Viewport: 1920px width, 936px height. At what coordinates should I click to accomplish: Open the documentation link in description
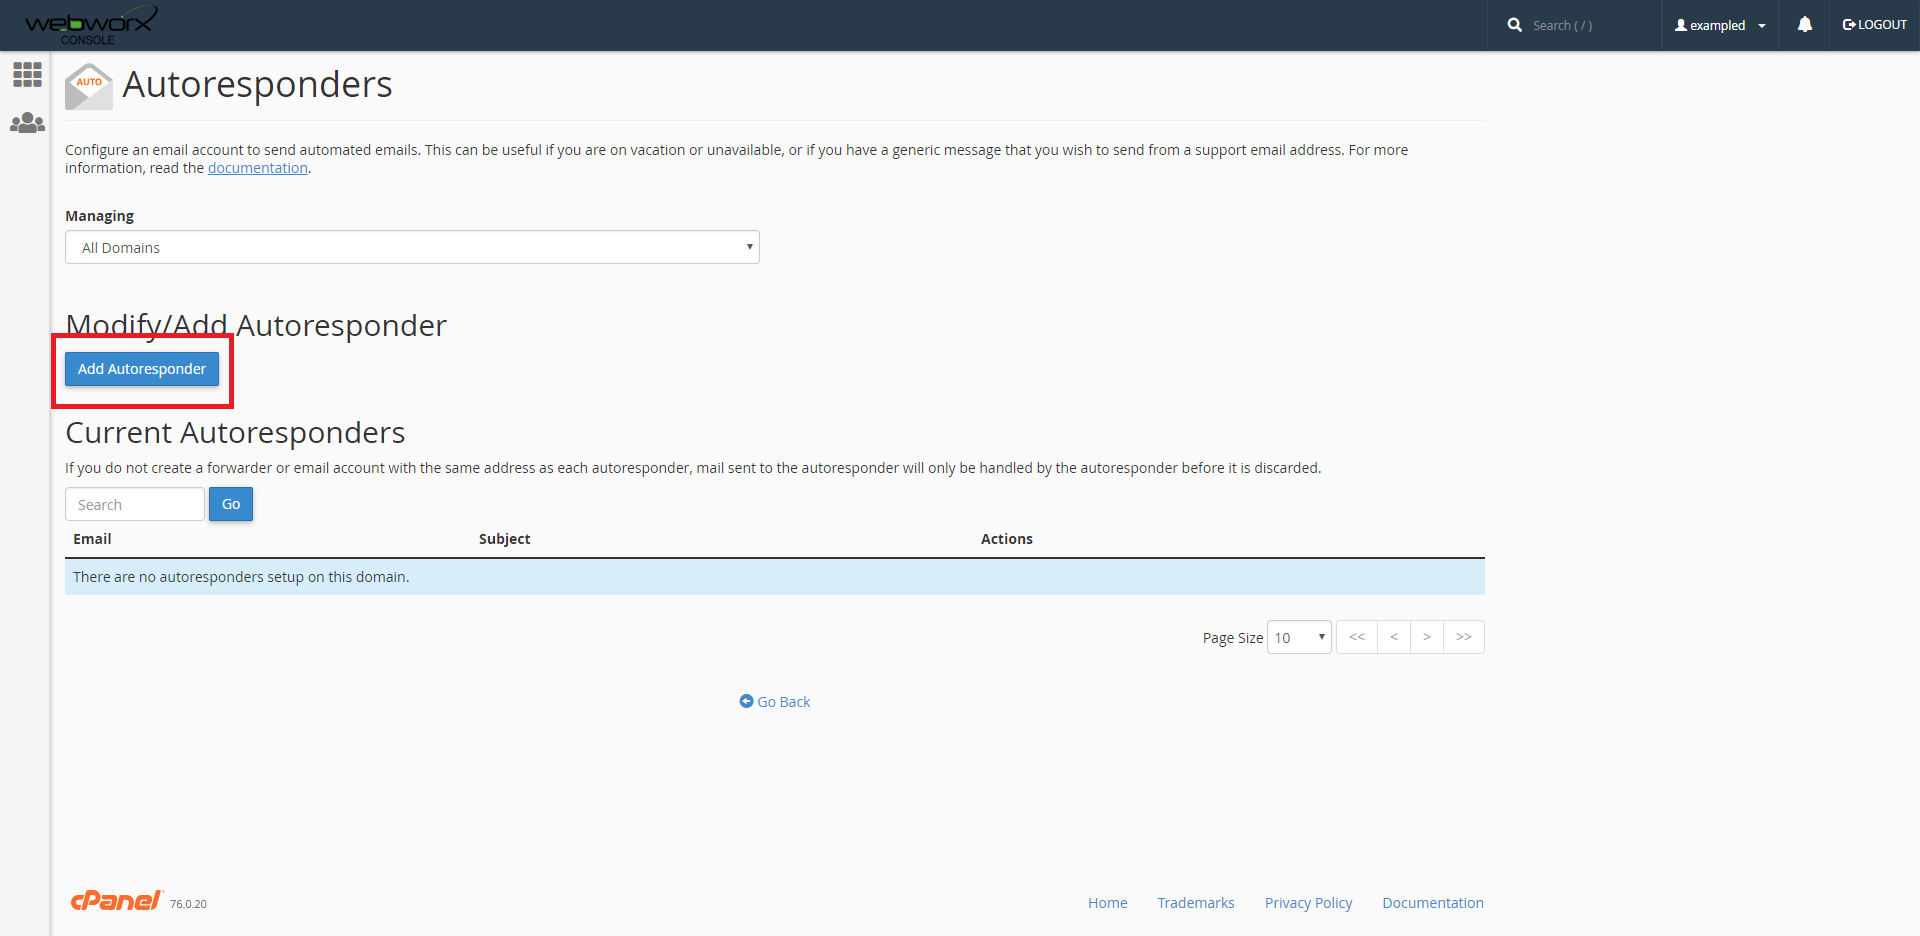click(257, 168)
